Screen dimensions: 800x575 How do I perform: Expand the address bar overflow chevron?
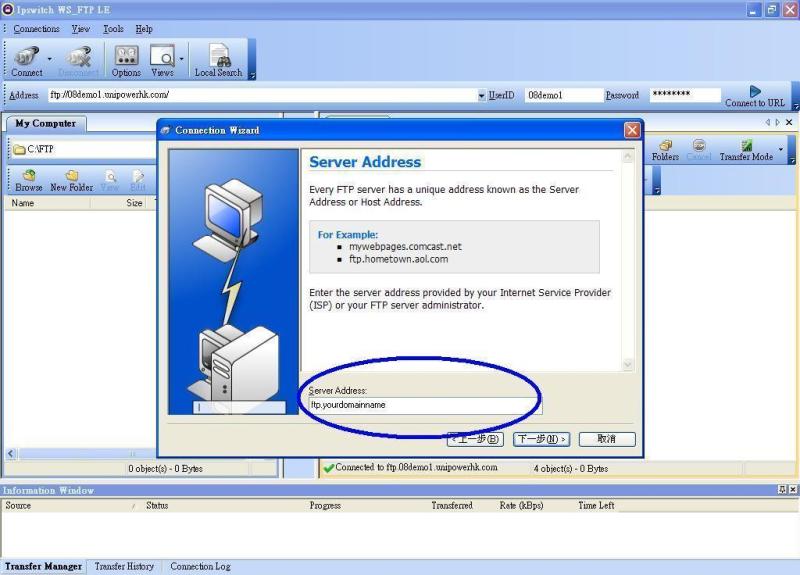(795, 106)
